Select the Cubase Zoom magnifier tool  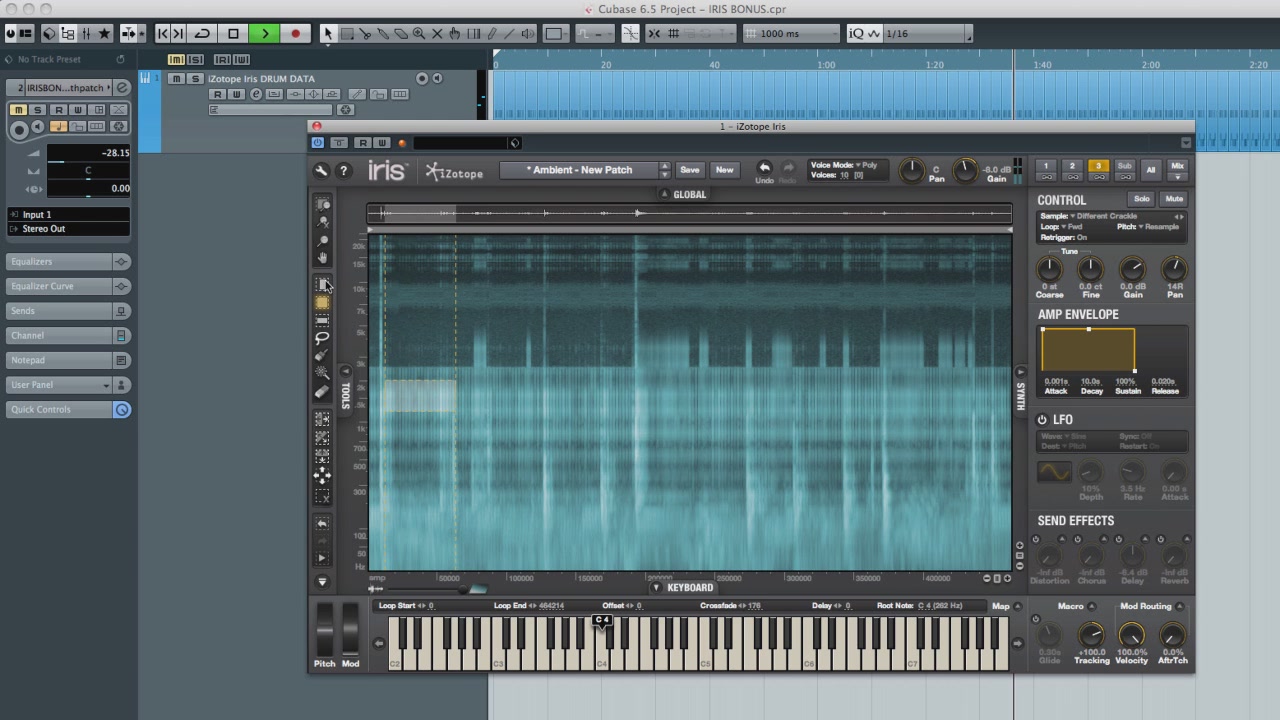pyautogui.click(x=419, y=34)
